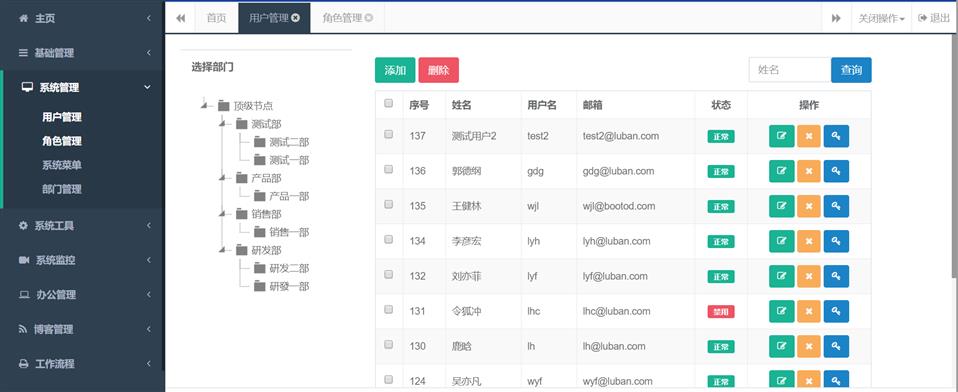Screen dimensions: 958x392
Task: Click the double-left arrow tab scroll icon
Action: click(x=180, y=18)
